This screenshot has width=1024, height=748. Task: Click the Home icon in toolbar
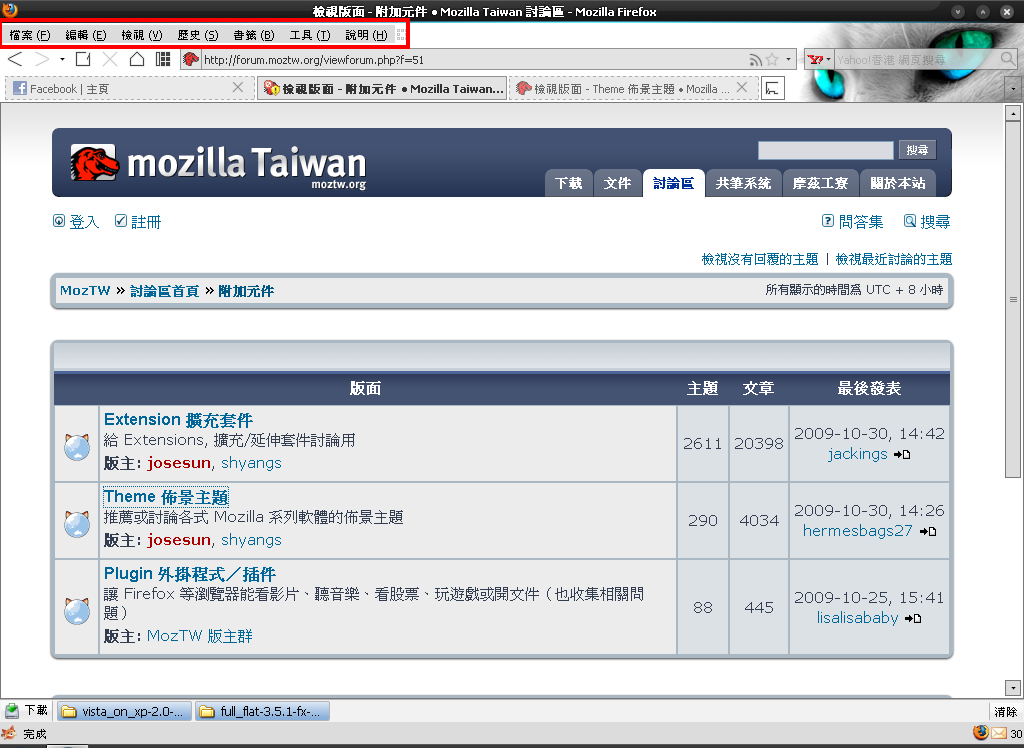click(137, 59)
